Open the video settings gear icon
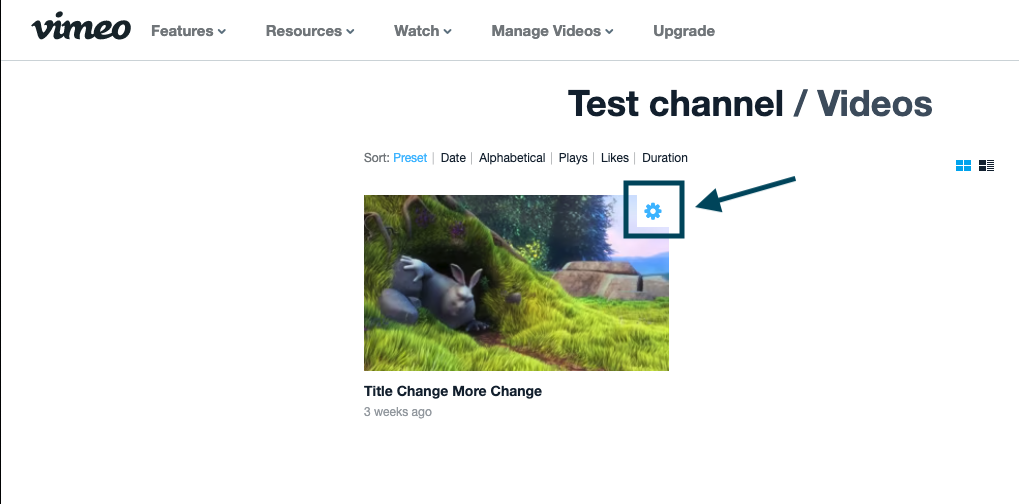 [x=652, y=211]
